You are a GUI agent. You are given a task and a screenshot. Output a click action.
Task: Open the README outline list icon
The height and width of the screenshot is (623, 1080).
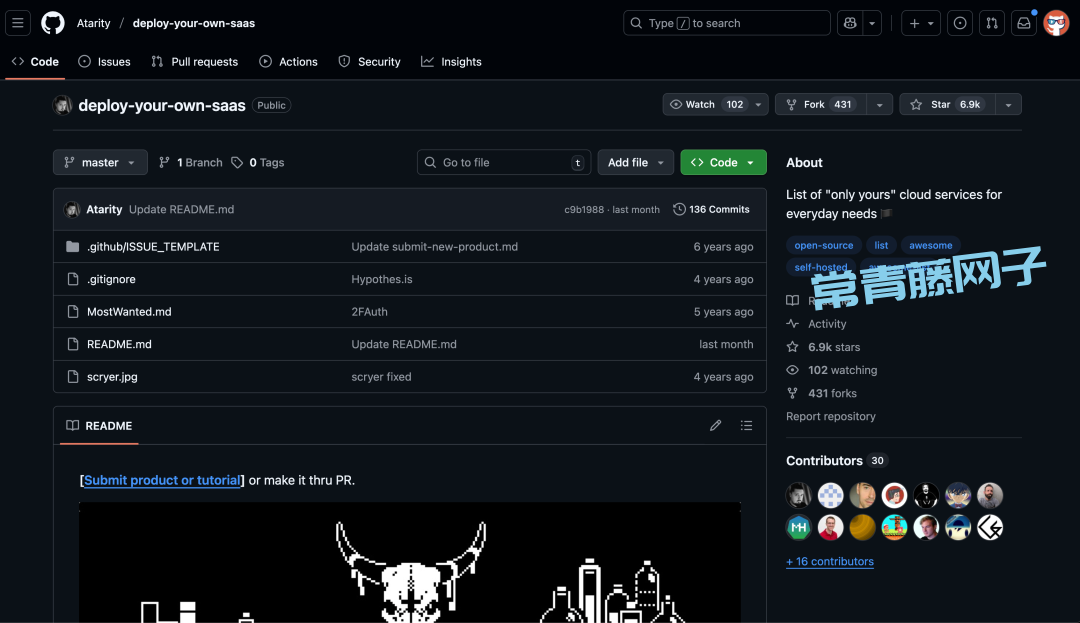pos(746,426)
